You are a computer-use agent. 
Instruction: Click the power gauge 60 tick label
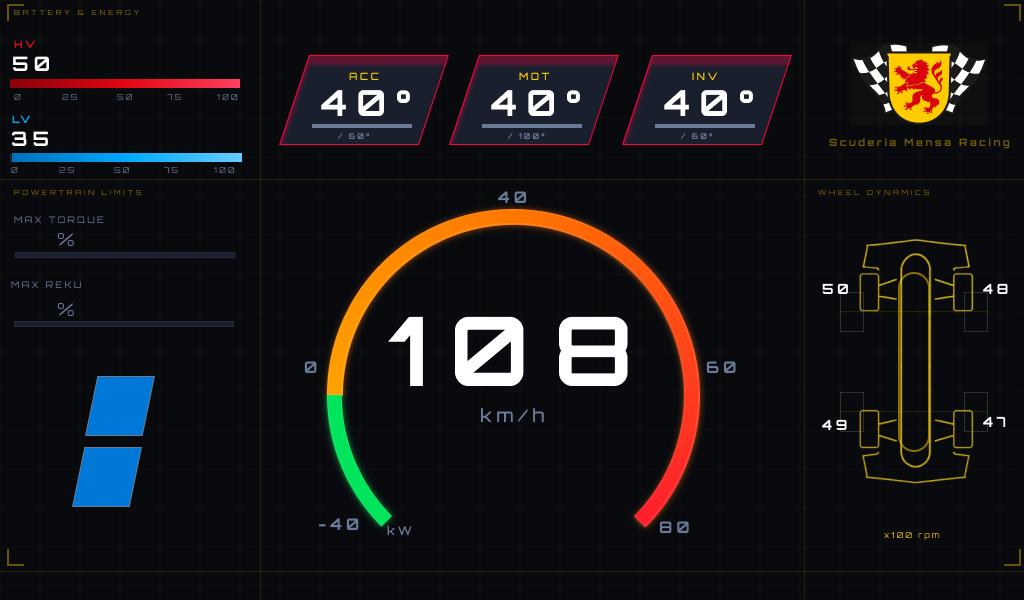click(721, 368)
